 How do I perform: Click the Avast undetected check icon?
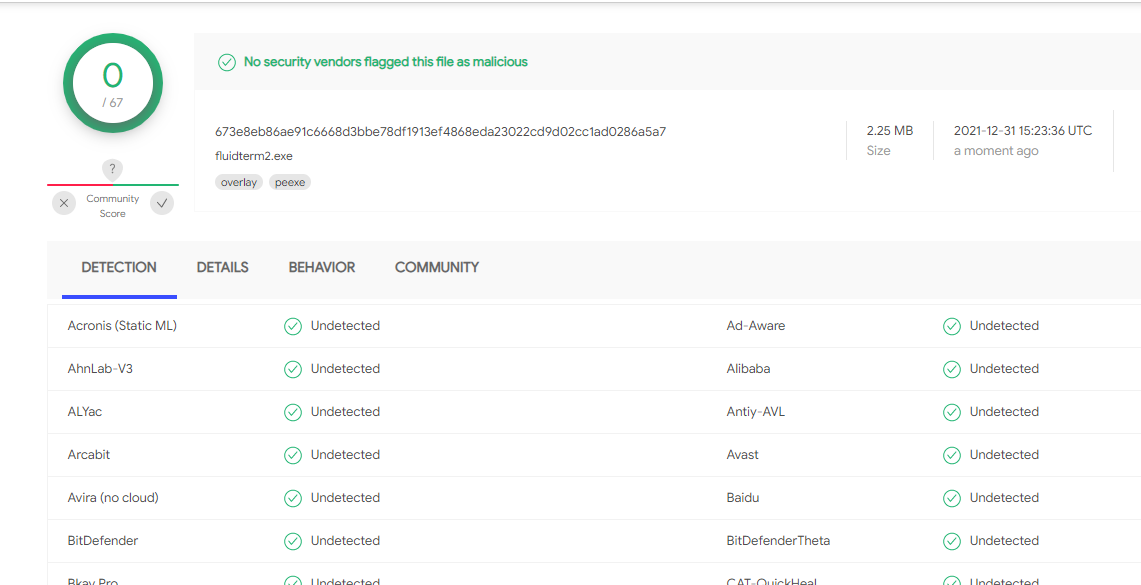952,455
